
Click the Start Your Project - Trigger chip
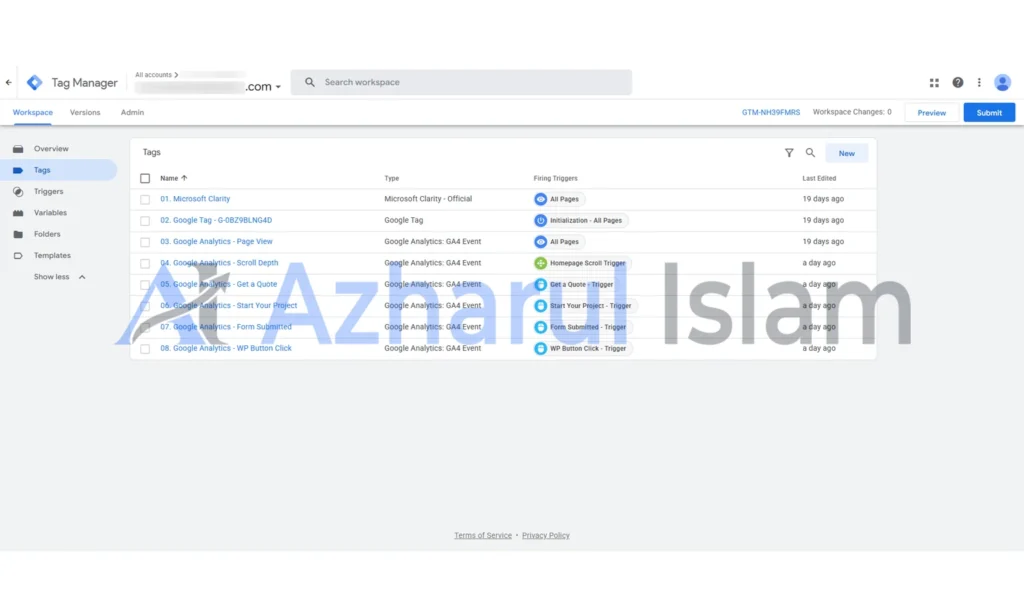tap(584, 306)
